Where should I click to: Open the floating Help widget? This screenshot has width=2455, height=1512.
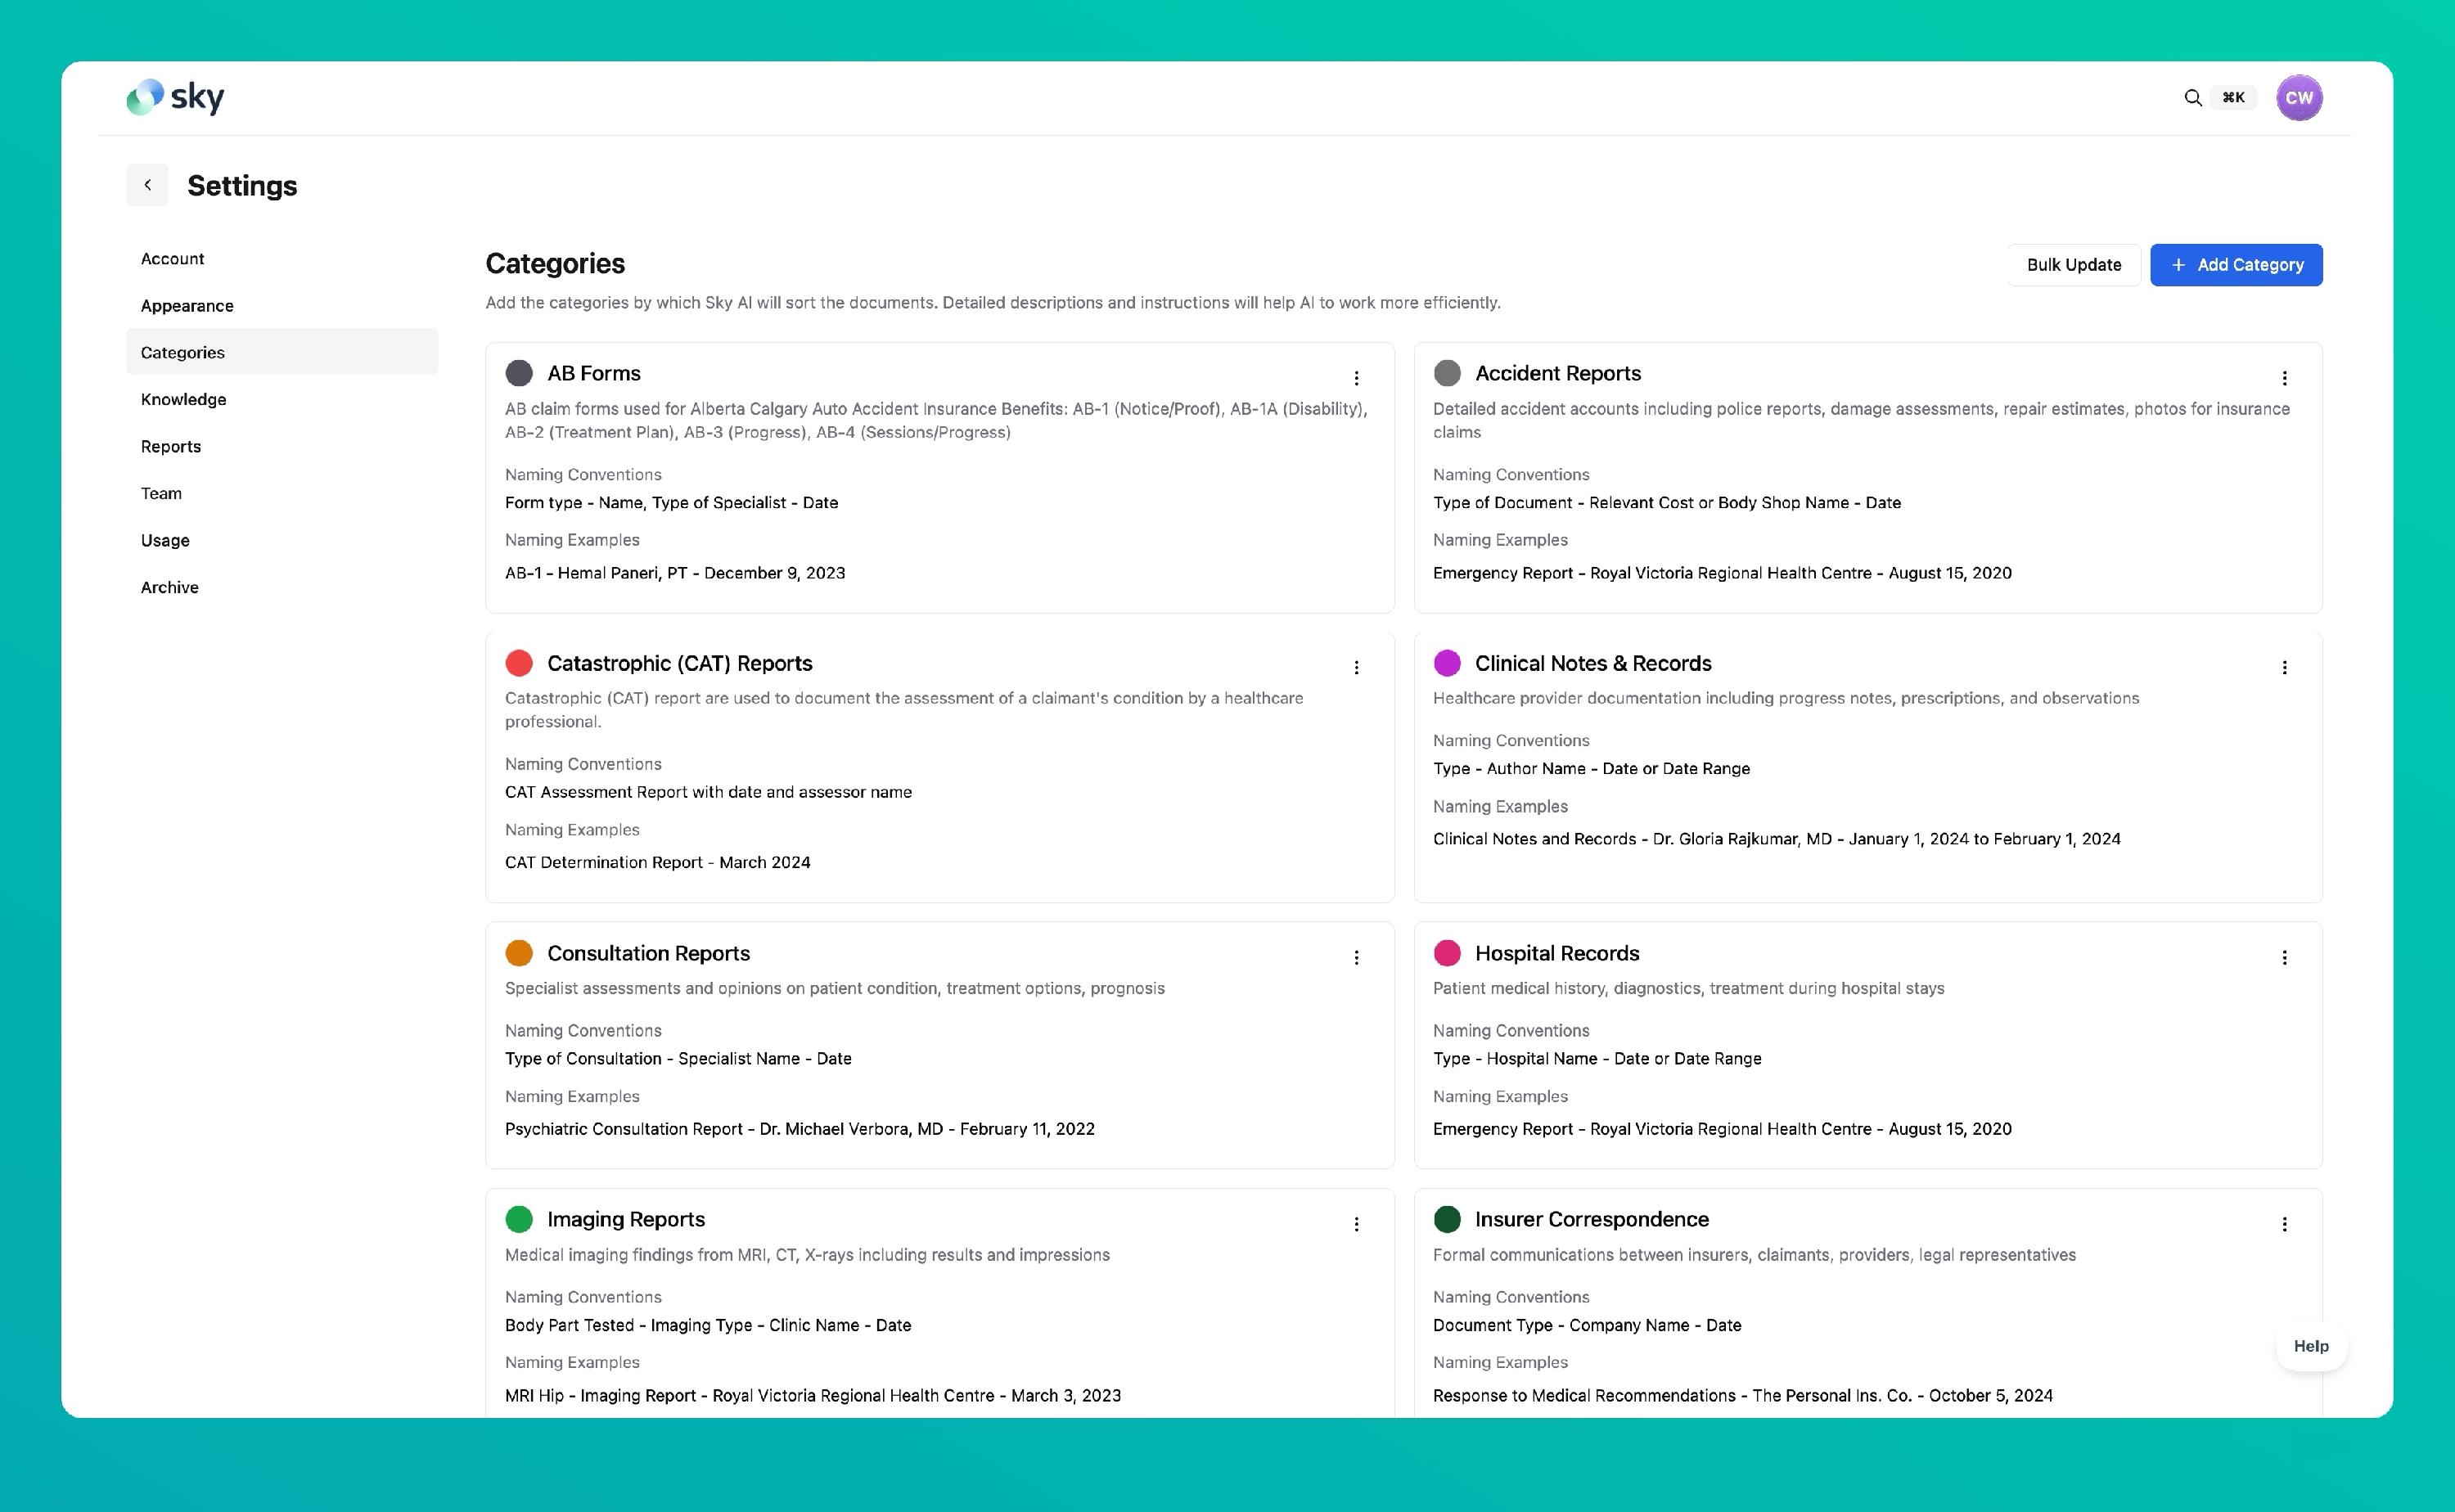(2310, 1346)
